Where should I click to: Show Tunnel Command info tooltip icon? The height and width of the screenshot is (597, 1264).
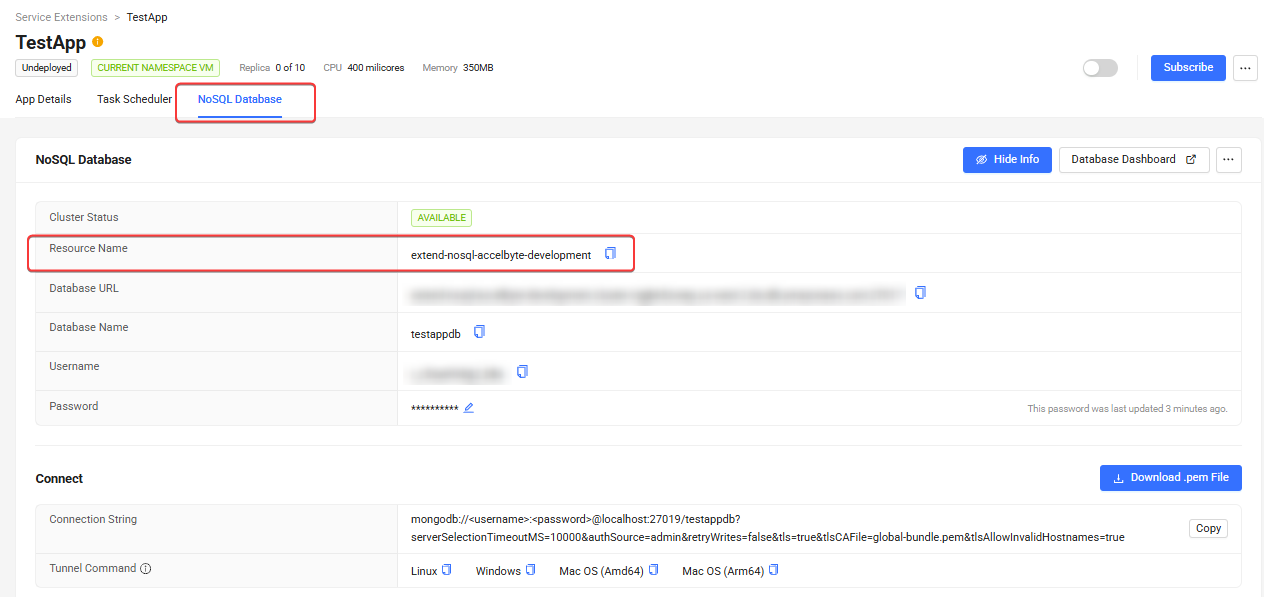pyautogui.click(x=145, y=569)
